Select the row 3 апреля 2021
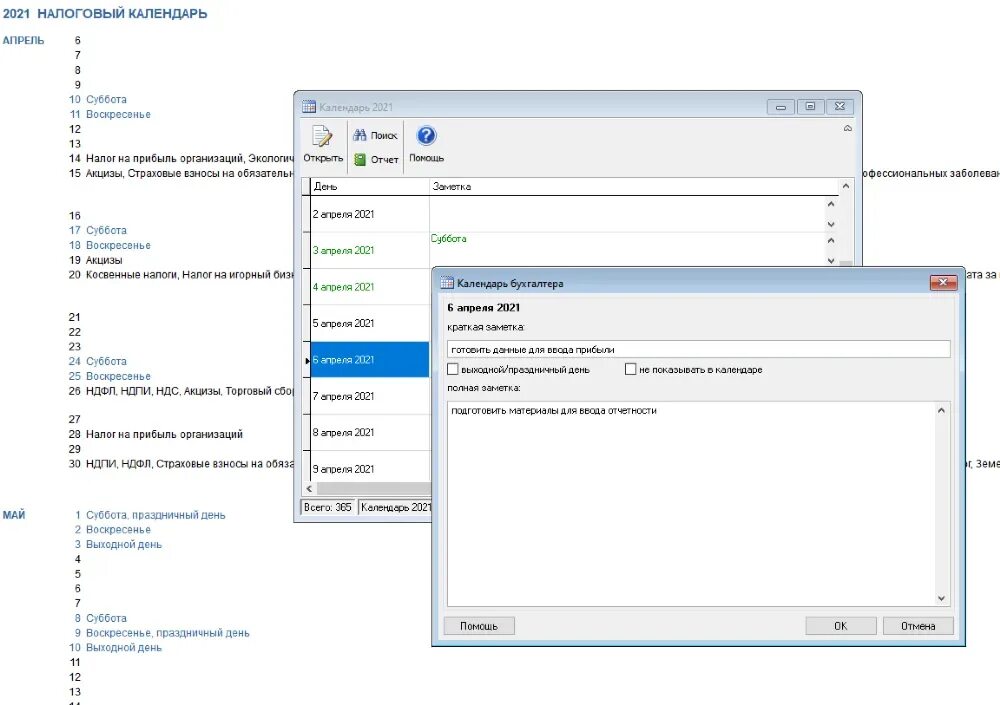Image resolution: width=1000 pixels, height=705 pixels. (x=370, y=251)
